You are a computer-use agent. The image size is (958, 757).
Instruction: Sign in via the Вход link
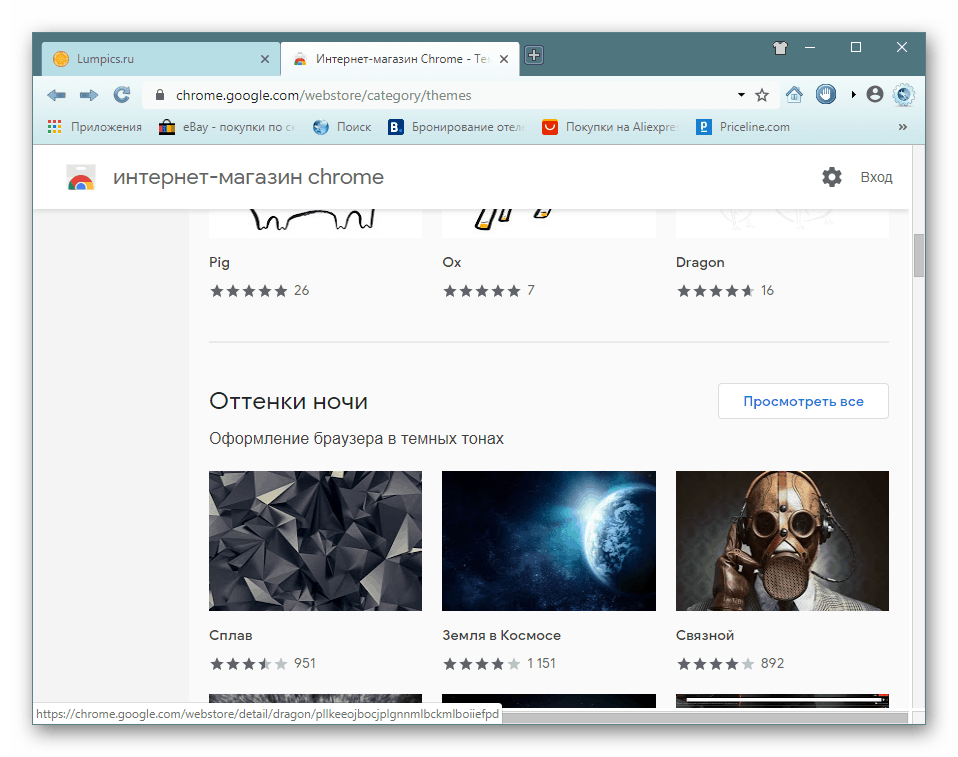(876, 177)
